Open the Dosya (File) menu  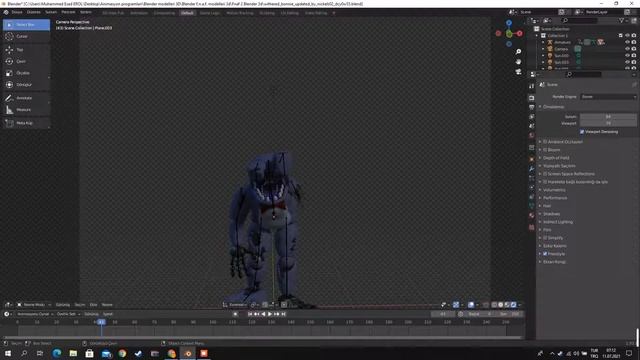(x=17, y=12)
